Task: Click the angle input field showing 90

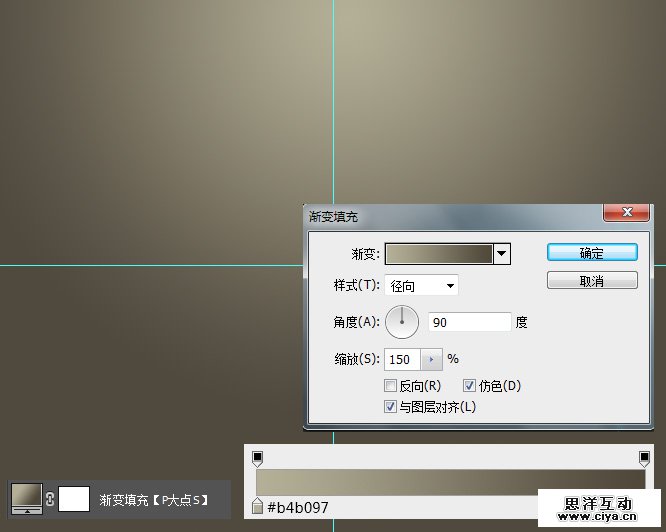Action: coord(469,322)
